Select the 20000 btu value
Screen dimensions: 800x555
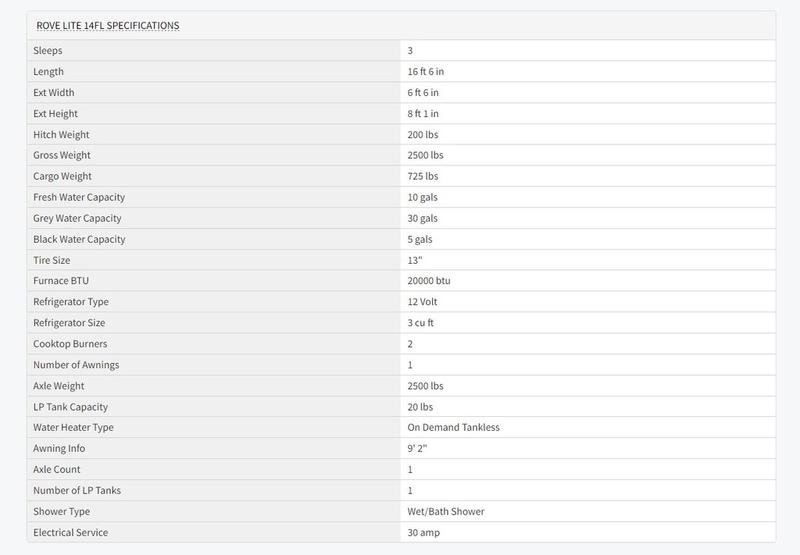429,281
